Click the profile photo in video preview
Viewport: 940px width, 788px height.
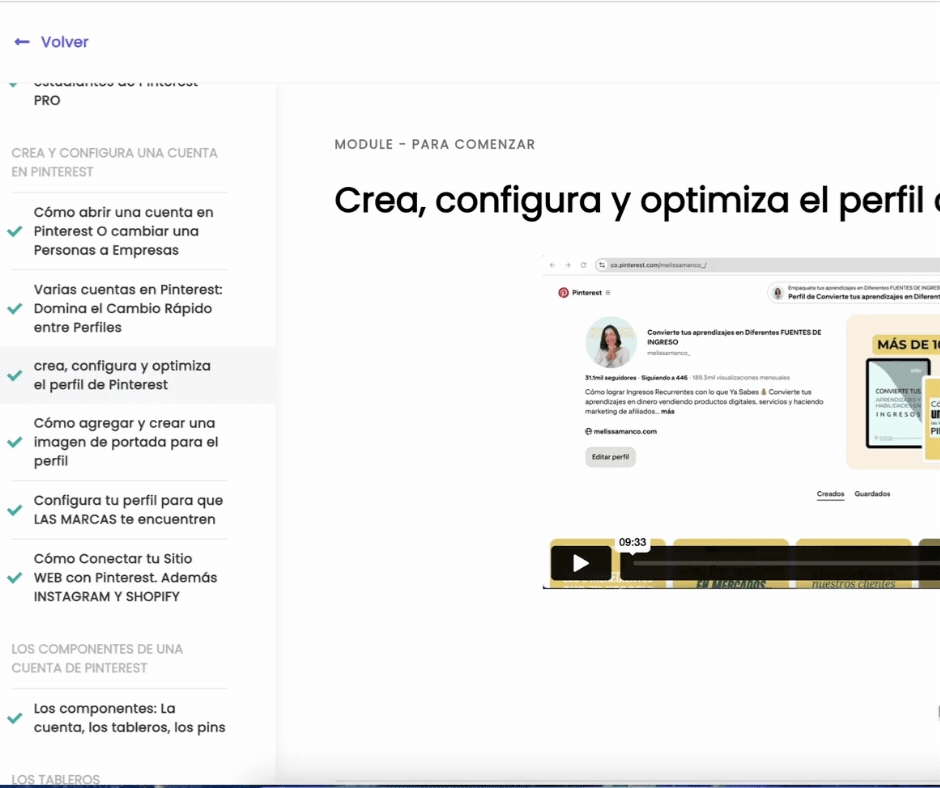(x=611, y=342)
